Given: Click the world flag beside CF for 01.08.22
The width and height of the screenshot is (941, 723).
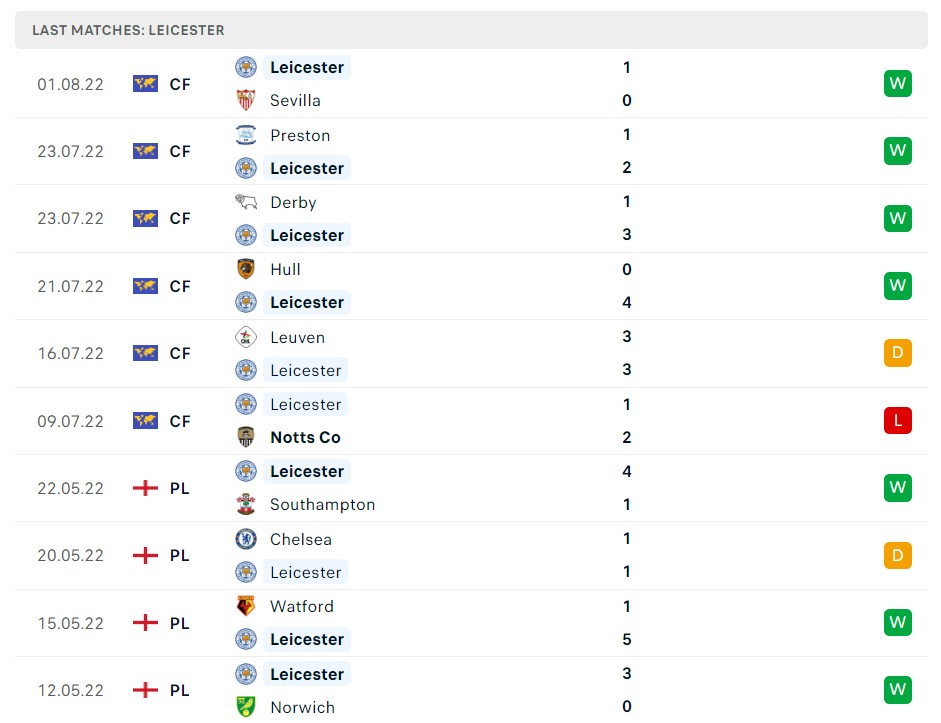Looking at the screenshot, I should point(146,84).
